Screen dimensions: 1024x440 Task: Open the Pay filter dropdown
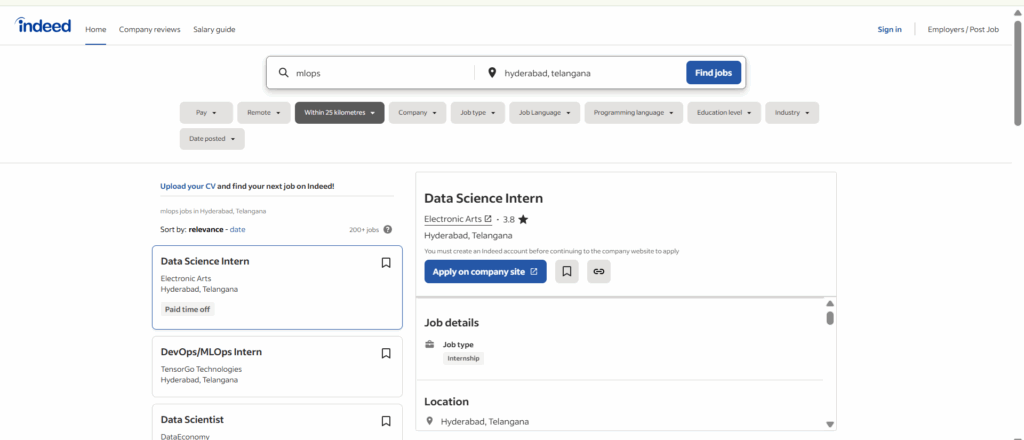[206, 113]
